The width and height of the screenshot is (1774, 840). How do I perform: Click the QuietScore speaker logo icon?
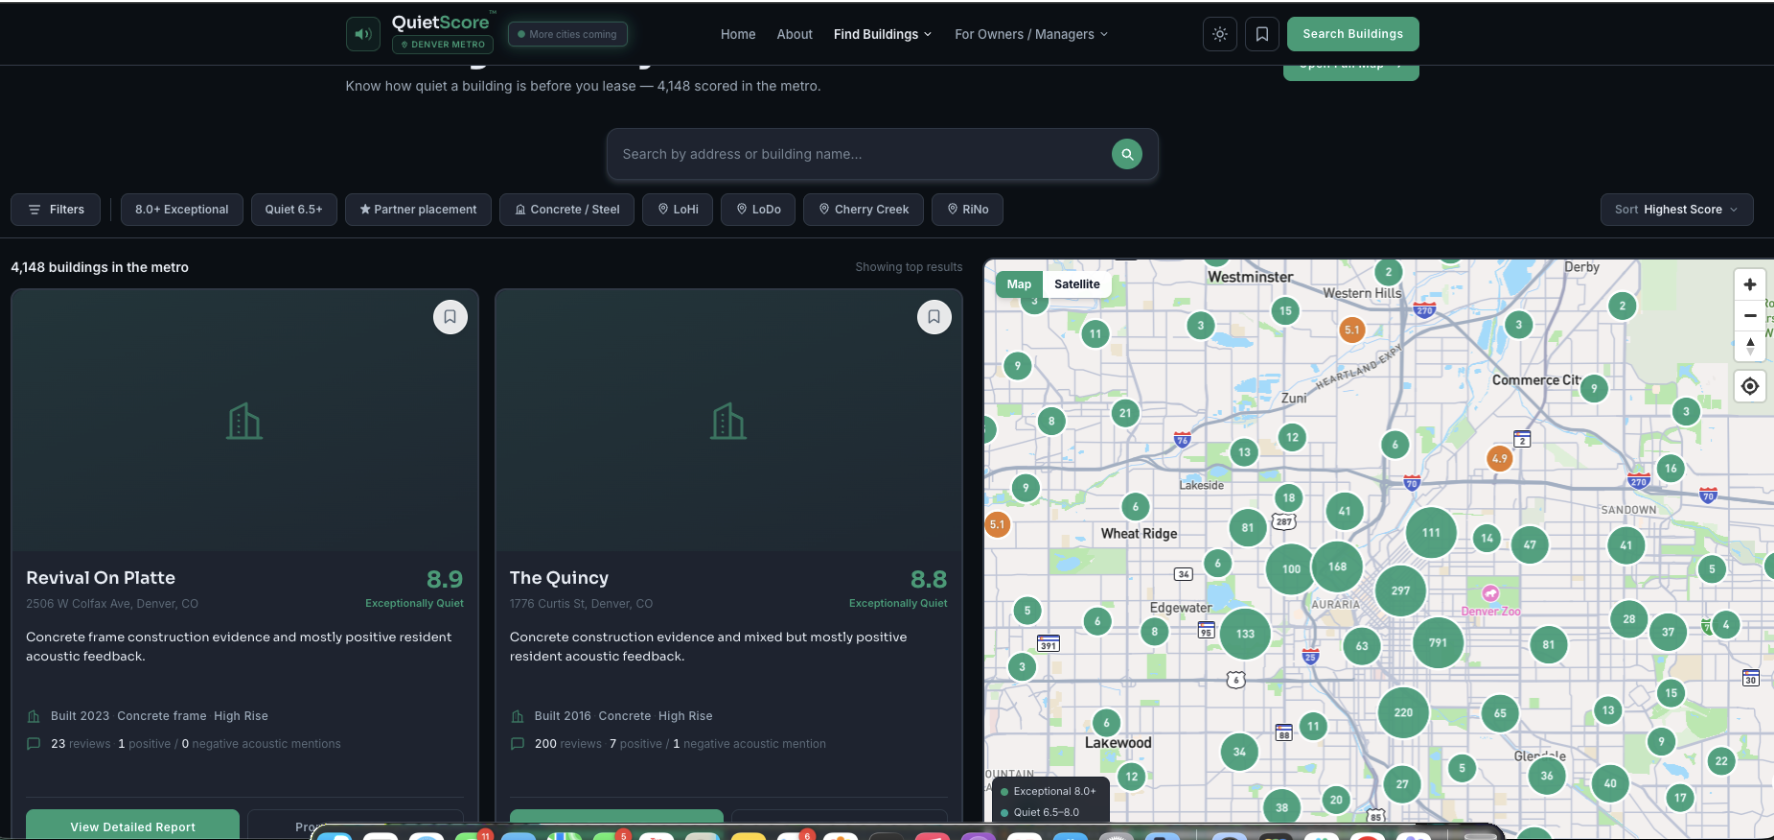(x=363, y=34)
